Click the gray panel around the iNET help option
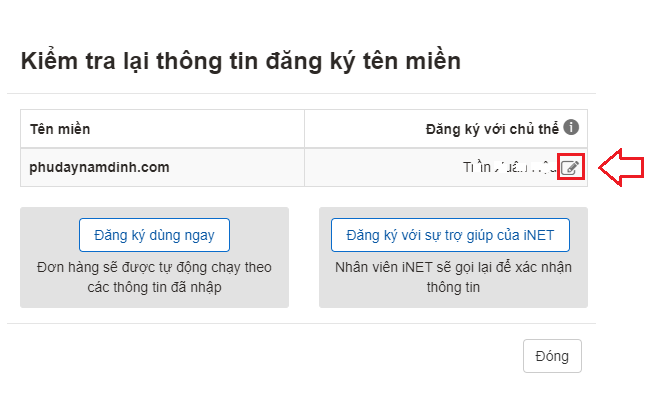The height and width of the screenshot is (399, 668). click(x=453, y=258)
